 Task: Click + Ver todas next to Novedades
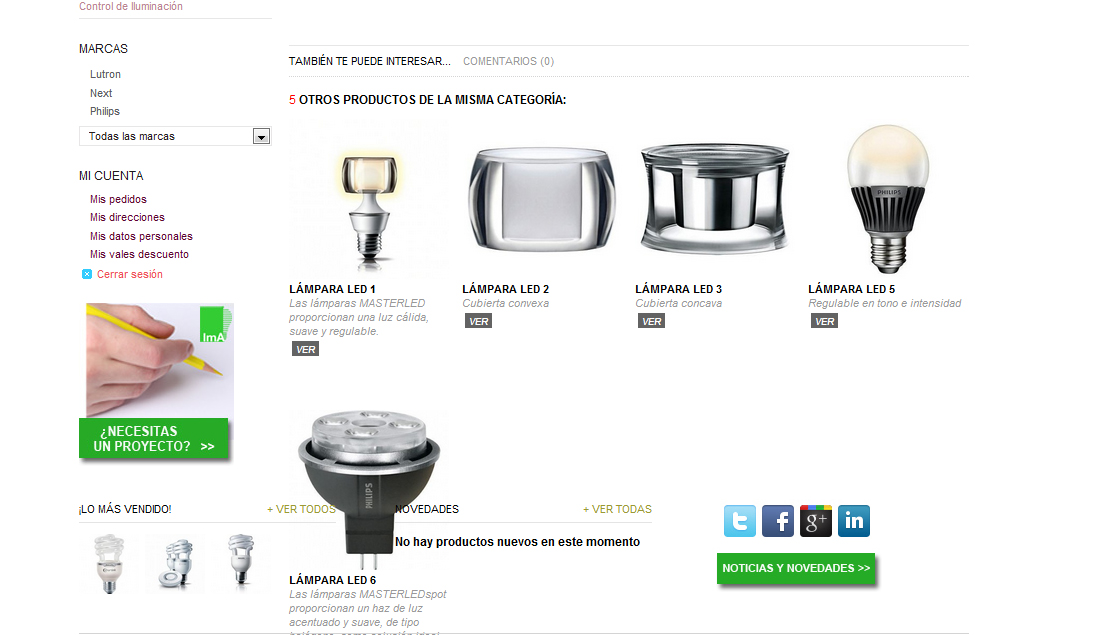pyautogui.click(x=617, y=509)
